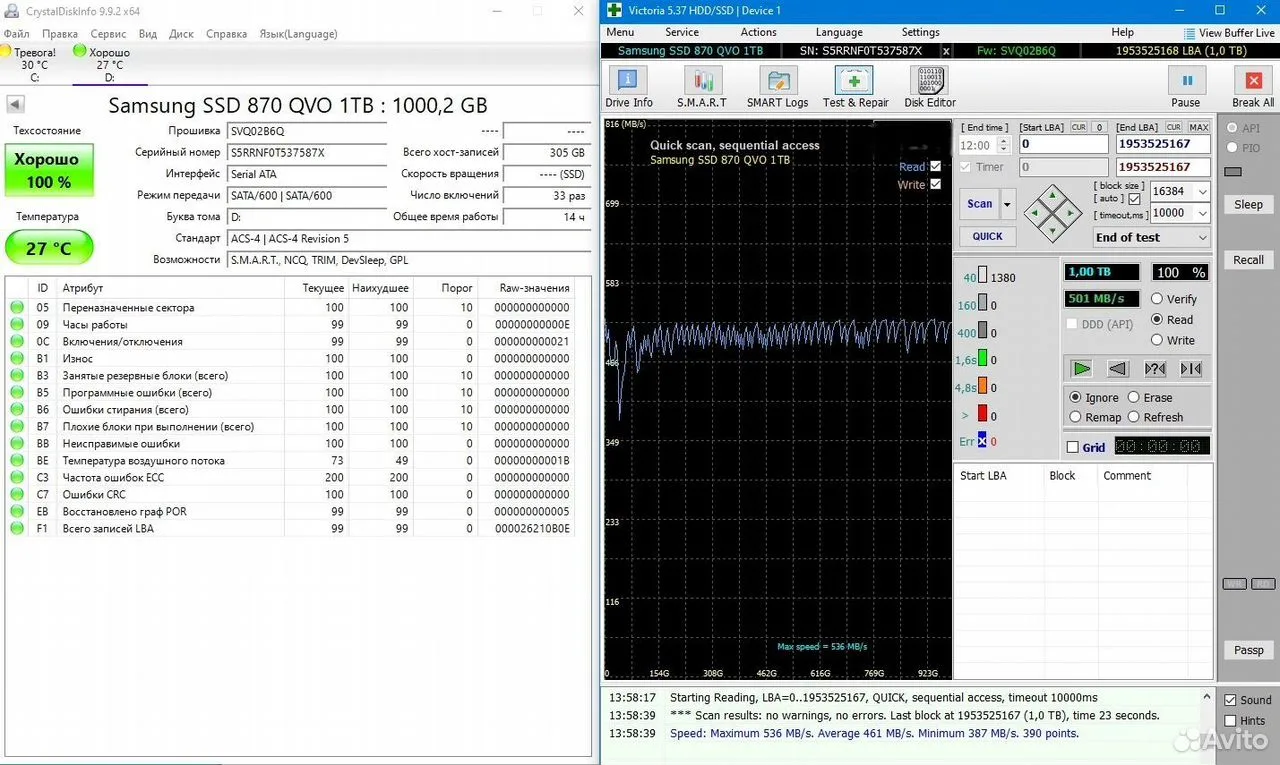Toggle the block size auto checkbox
Viewport: 1280px width, 765px height.
pos(1134,199)
